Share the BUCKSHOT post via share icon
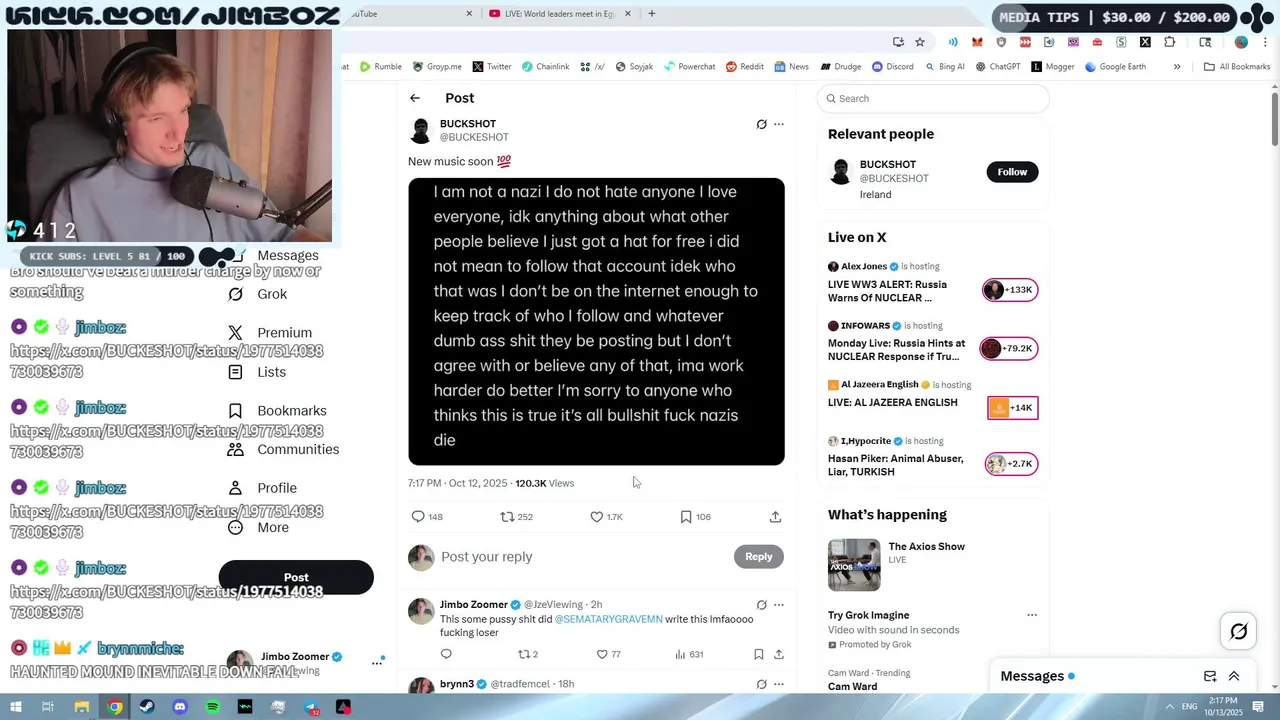1280x720 pixels. click(775, 517)
